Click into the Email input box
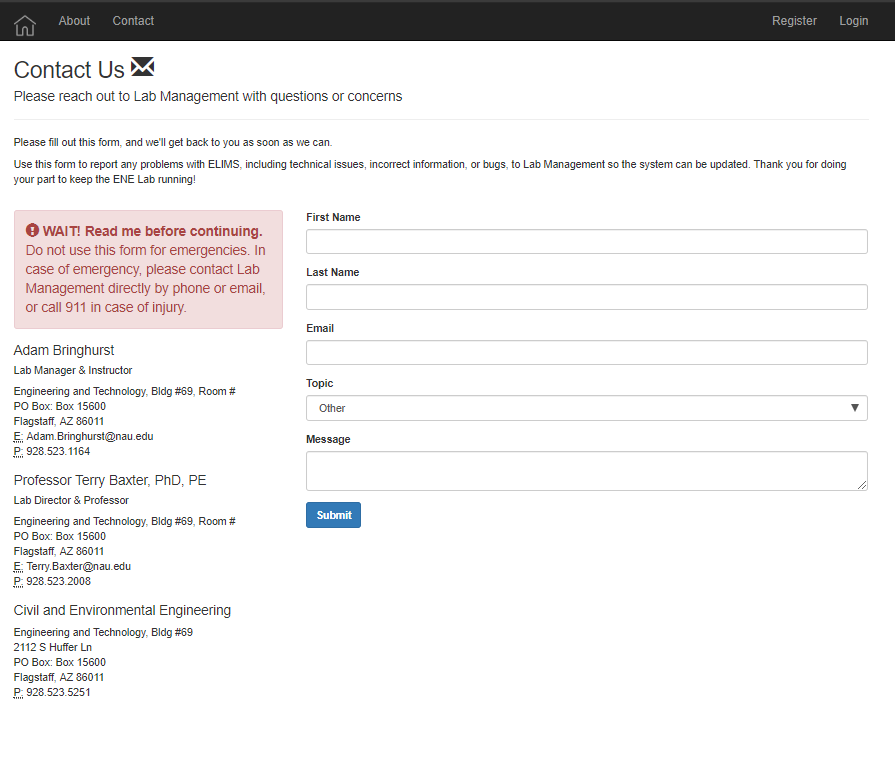 pos(587,352)
